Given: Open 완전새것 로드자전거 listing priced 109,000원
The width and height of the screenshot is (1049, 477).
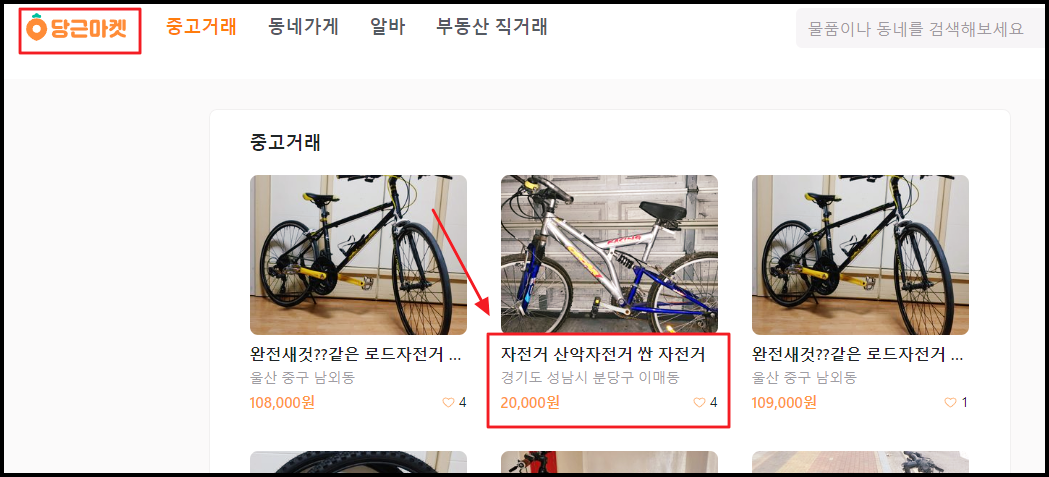Looking at the screenshot, I should coord(858,354).
